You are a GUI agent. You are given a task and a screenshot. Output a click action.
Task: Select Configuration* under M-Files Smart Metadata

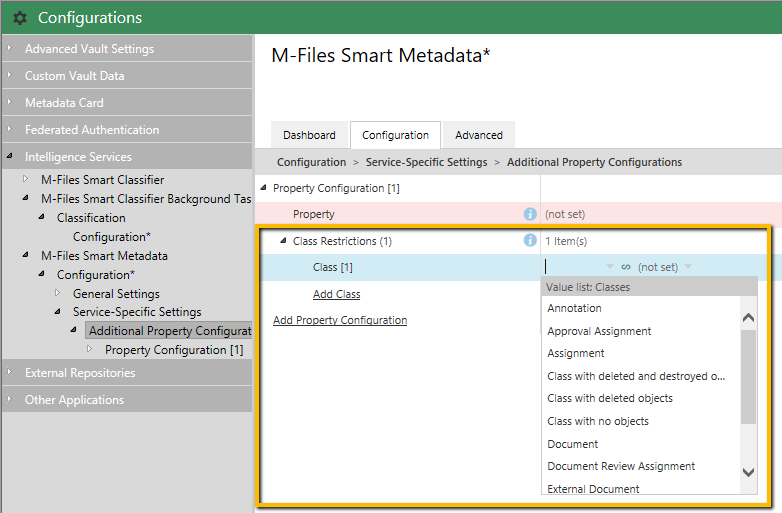pyautogui.click(x=96, y=275)
